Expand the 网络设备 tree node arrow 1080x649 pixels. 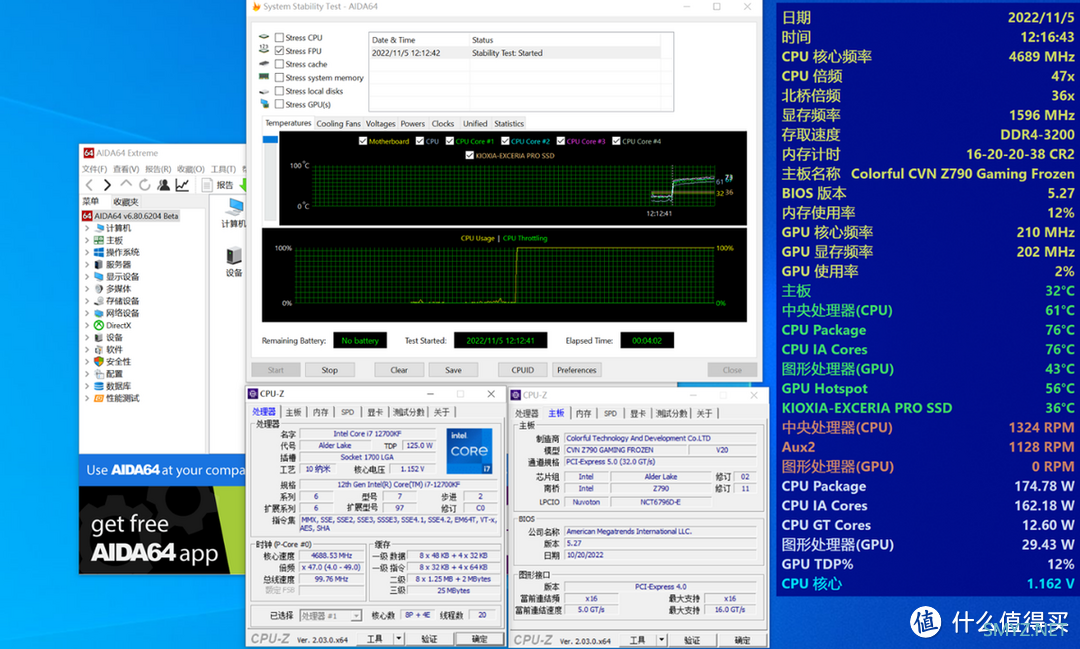tap(87, 313)
